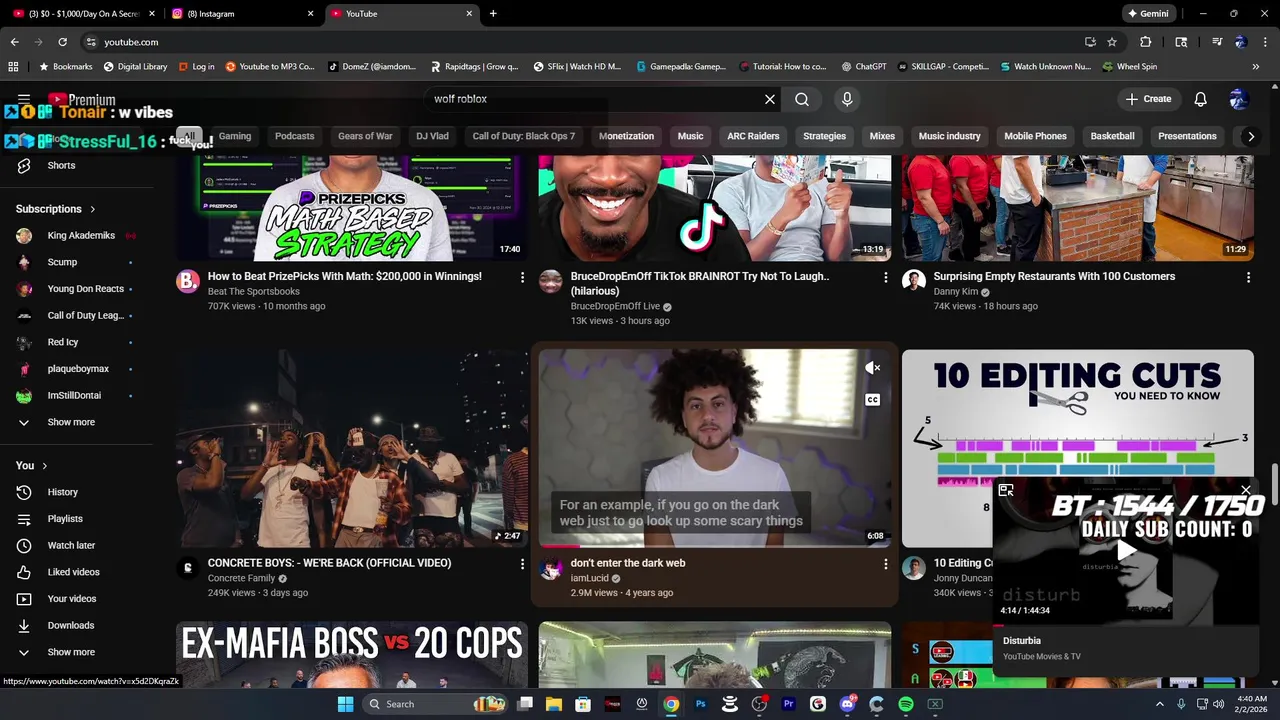Start voice search with the microphone icon

coord(847,99)
